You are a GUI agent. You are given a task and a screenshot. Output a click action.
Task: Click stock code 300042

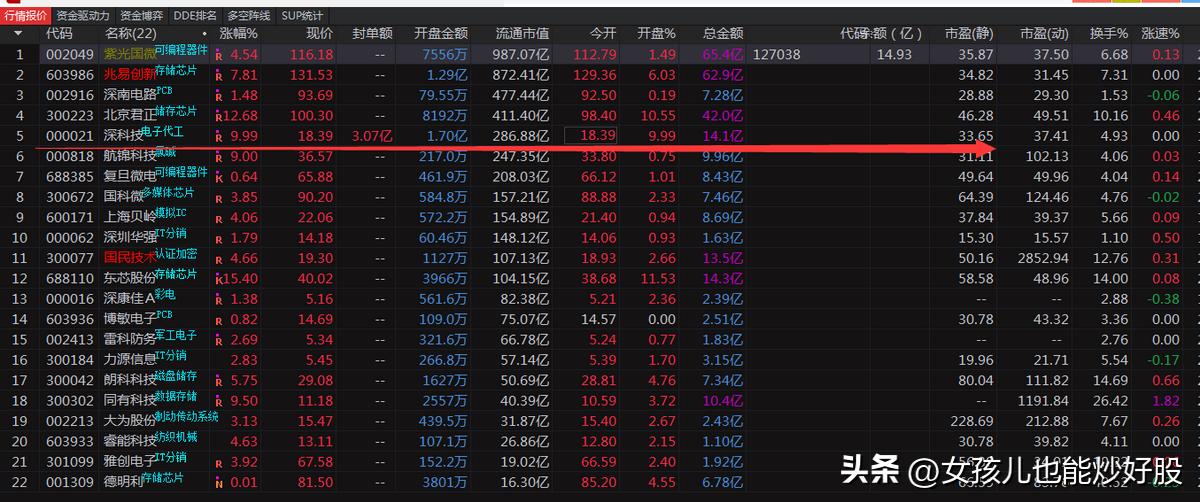tap(69, 380)
